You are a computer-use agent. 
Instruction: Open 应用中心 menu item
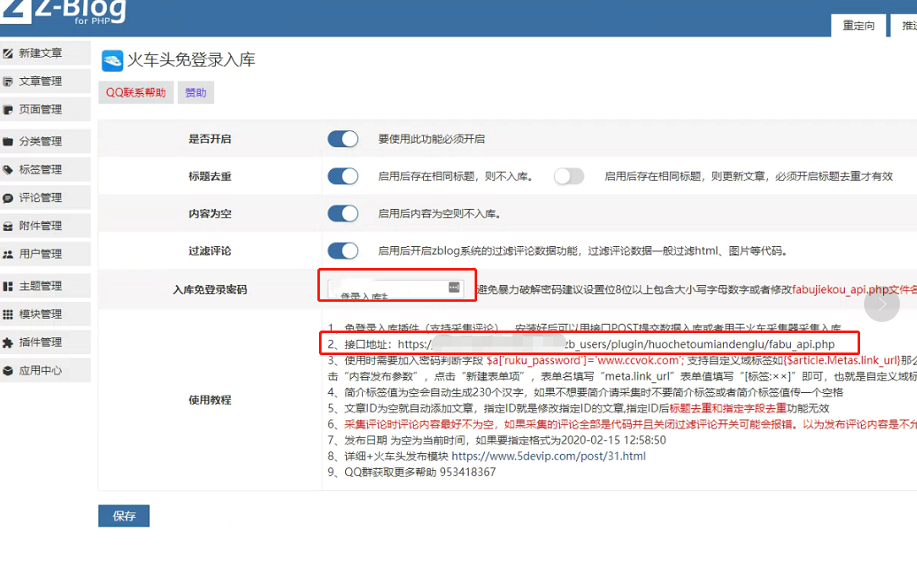click(45, 370)
